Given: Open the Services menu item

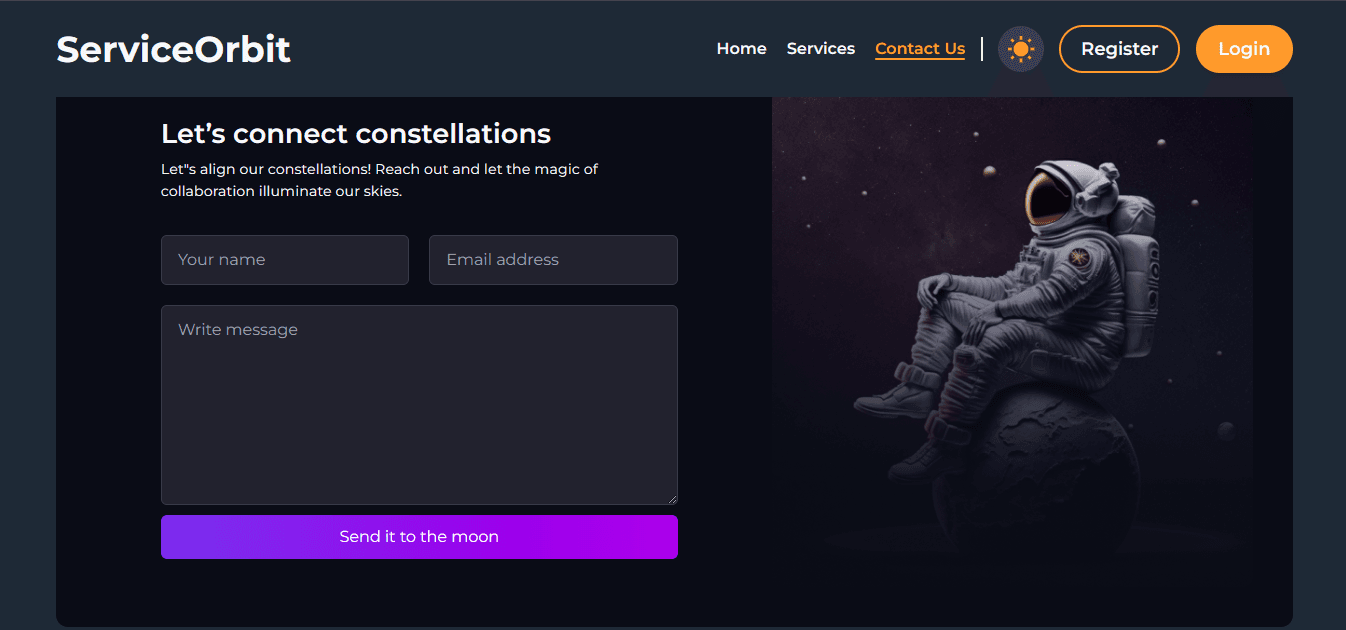Looking at the screenshot, I should pos(821,48).
